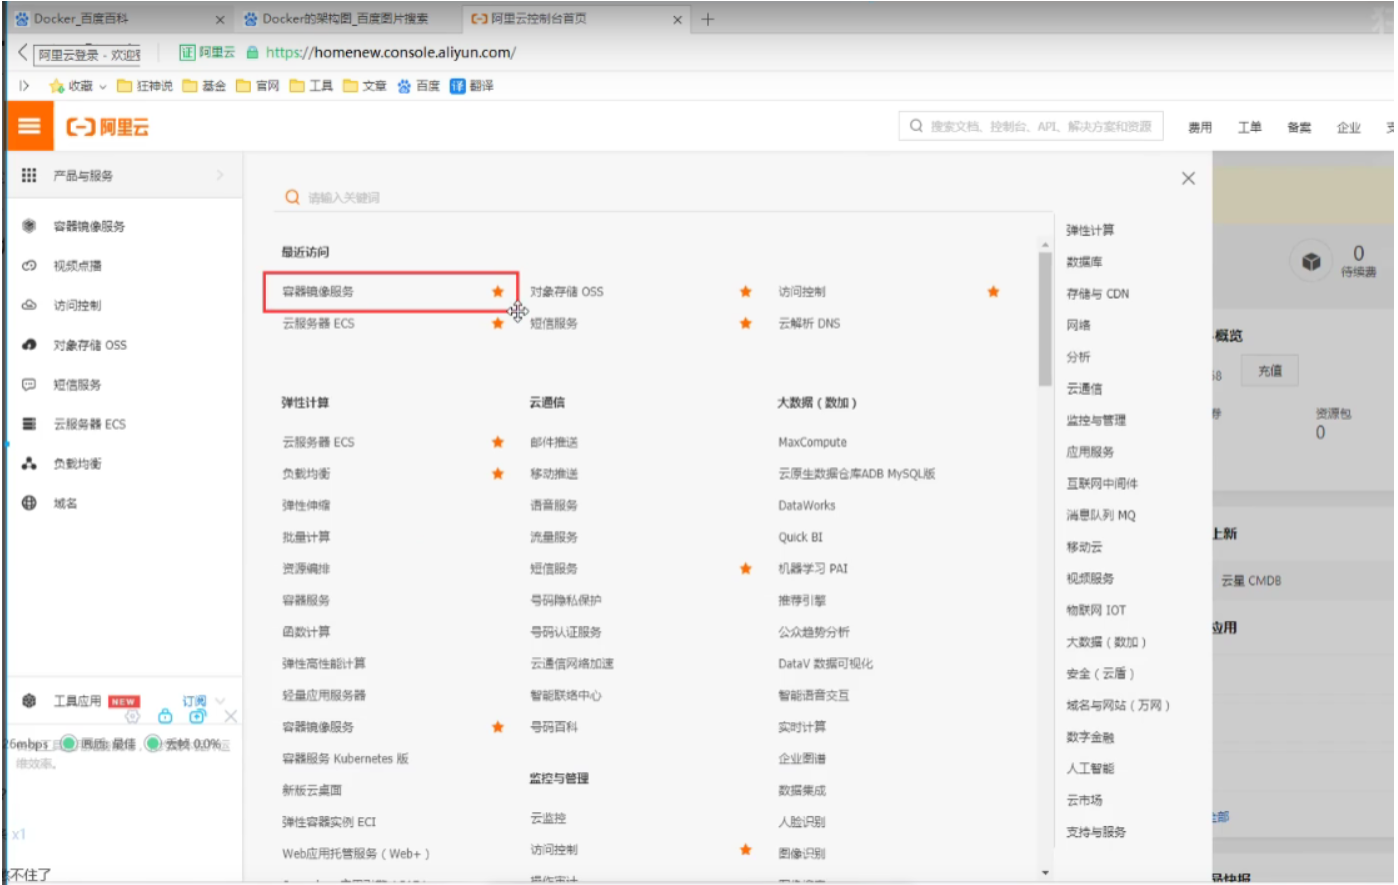Click the Aliyun logo in the header
Image resolution: width=1398 pixels, height=885 pixels.
click(108, 127)
